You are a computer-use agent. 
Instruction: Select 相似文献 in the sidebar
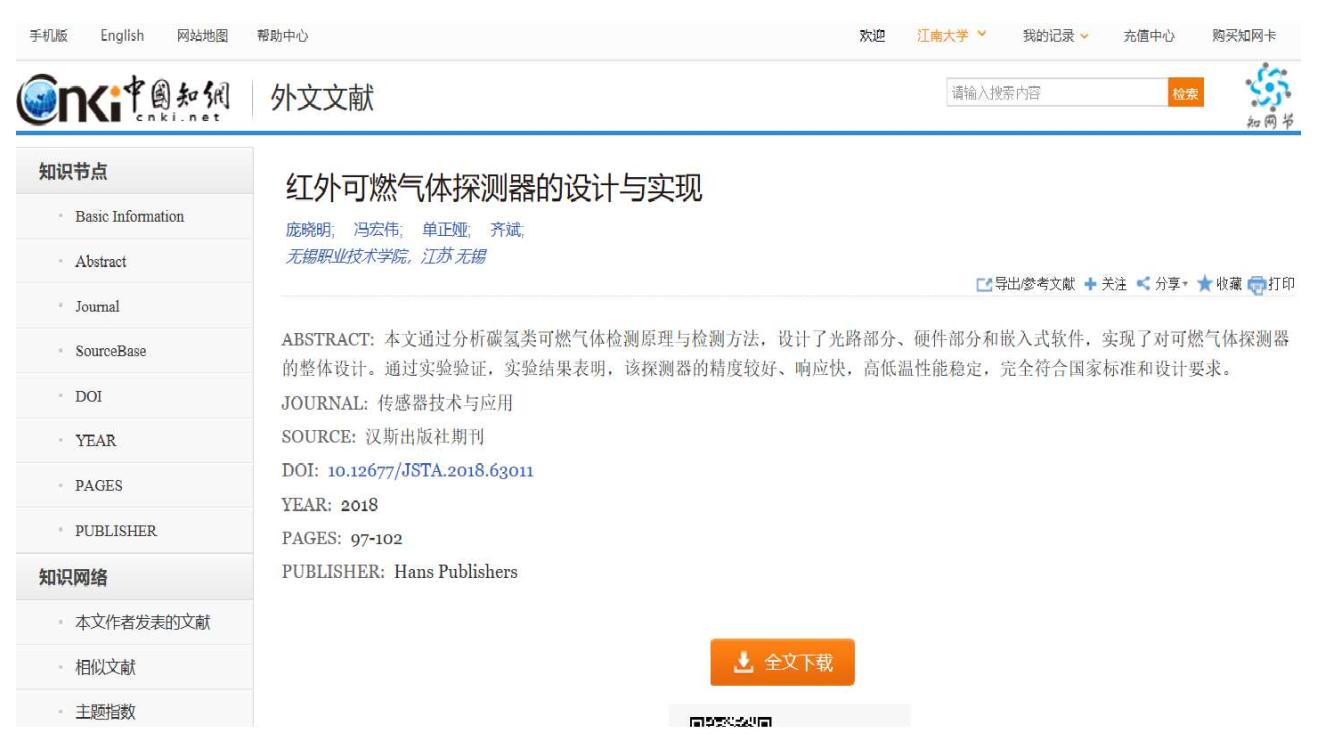[107, 667]
